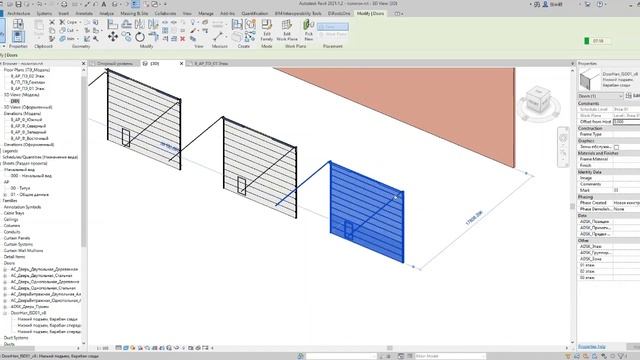Click Edit Family button in Mode panel

pyautogui.click(x=267, y=30)
